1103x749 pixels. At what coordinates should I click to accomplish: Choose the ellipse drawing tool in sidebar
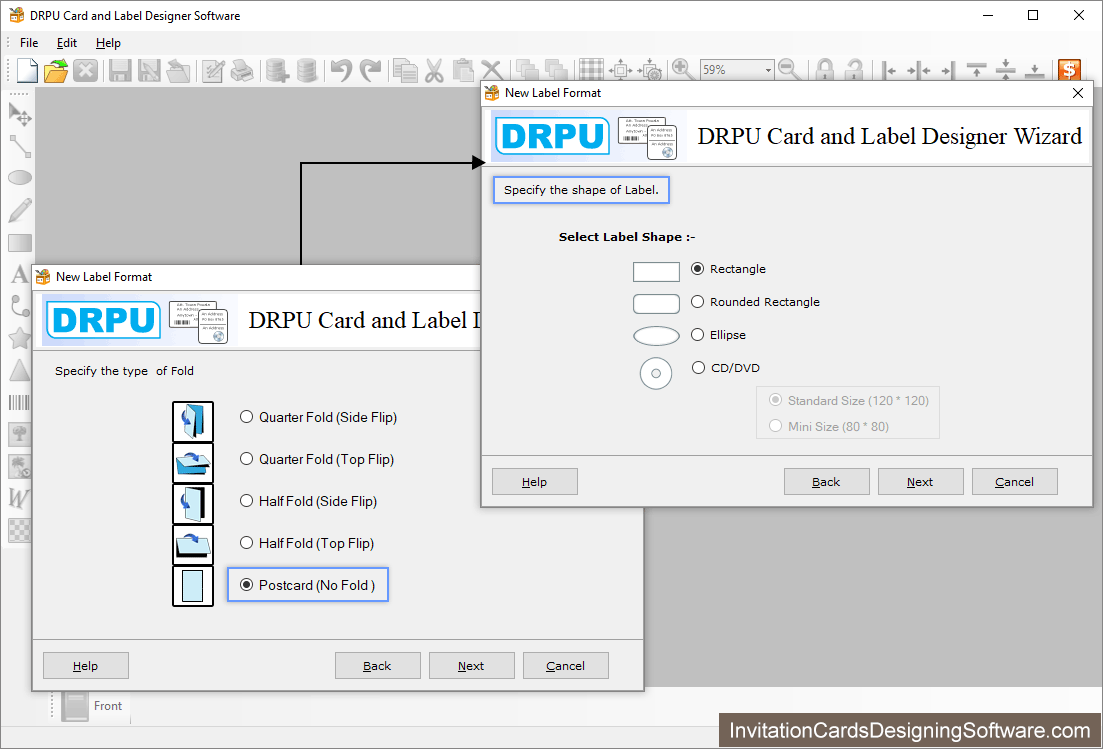[20, 178]
